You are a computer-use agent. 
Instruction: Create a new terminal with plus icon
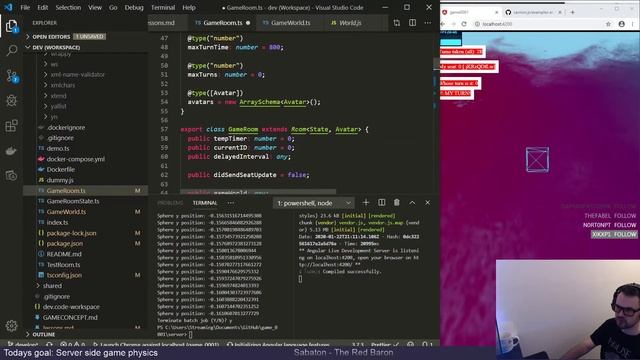[366, 202]
